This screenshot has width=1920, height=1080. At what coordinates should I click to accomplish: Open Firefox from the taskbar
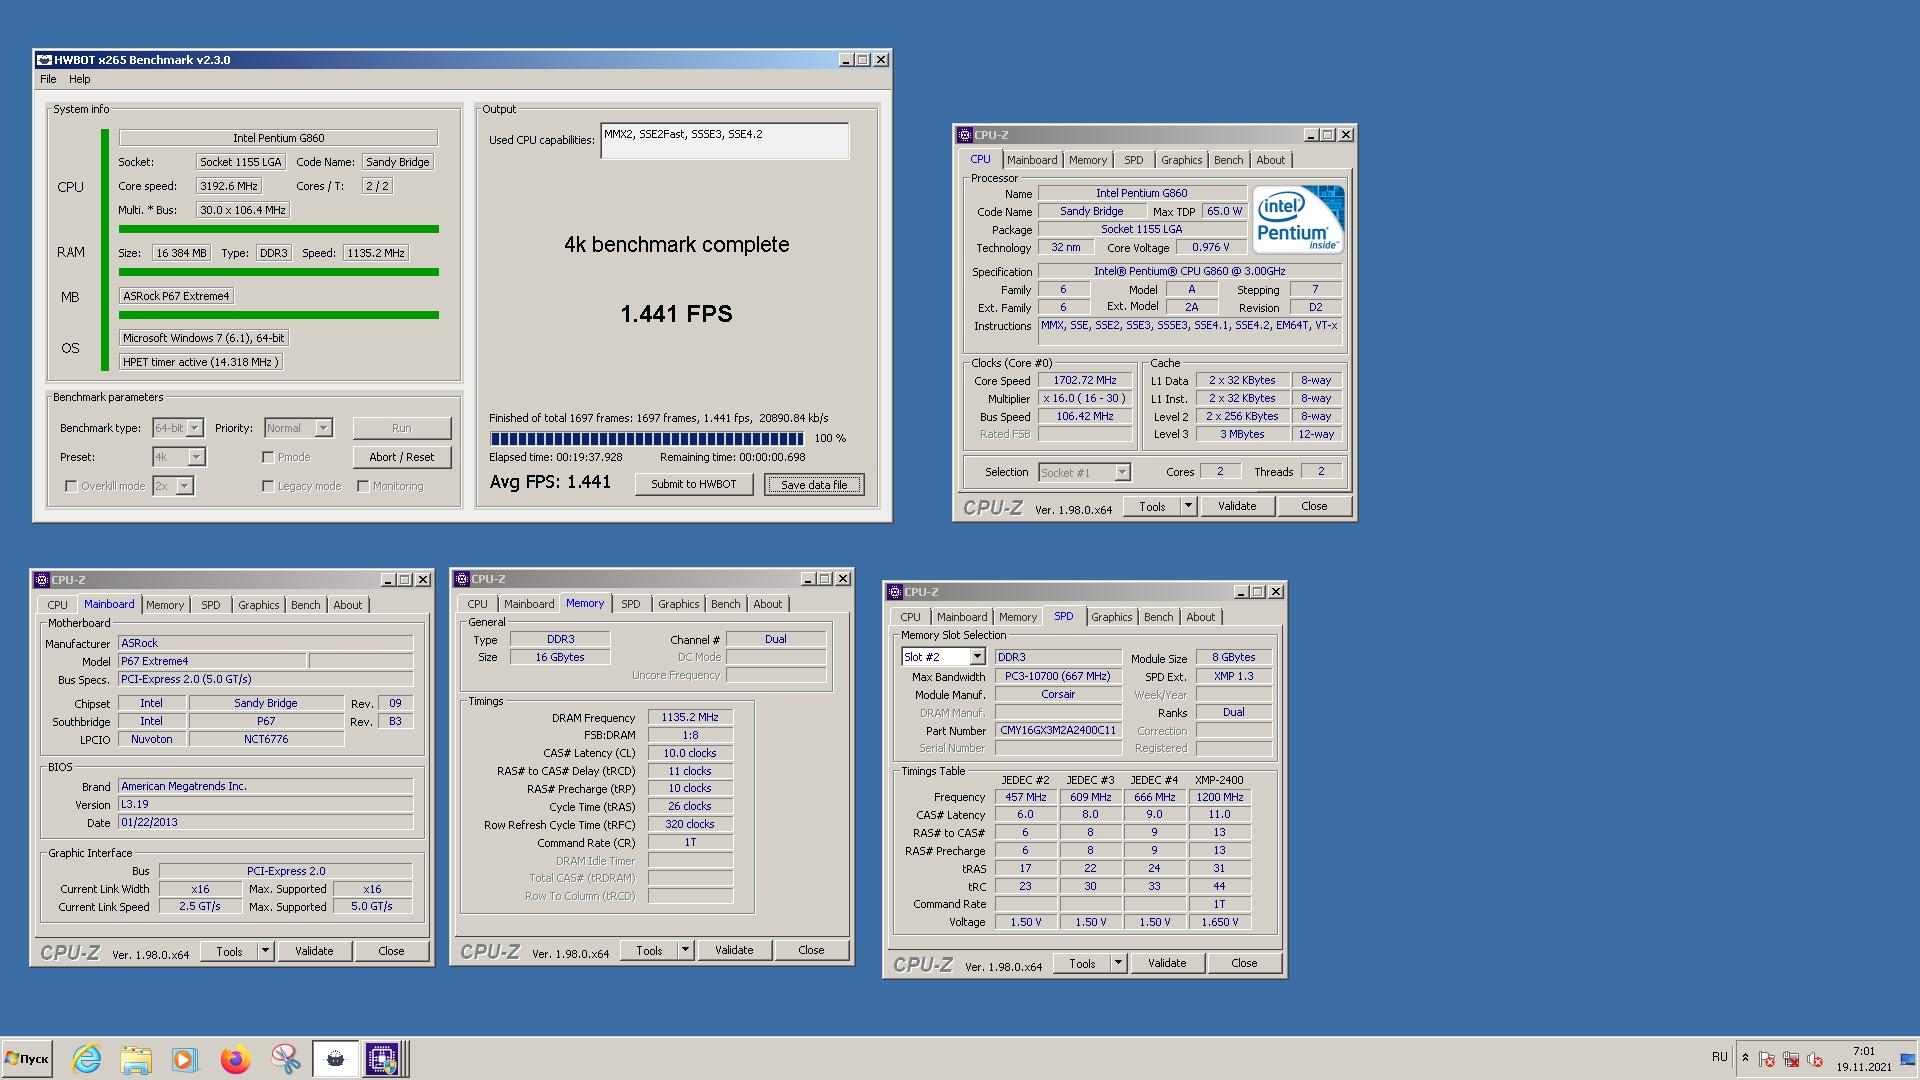pos(236,1059)
